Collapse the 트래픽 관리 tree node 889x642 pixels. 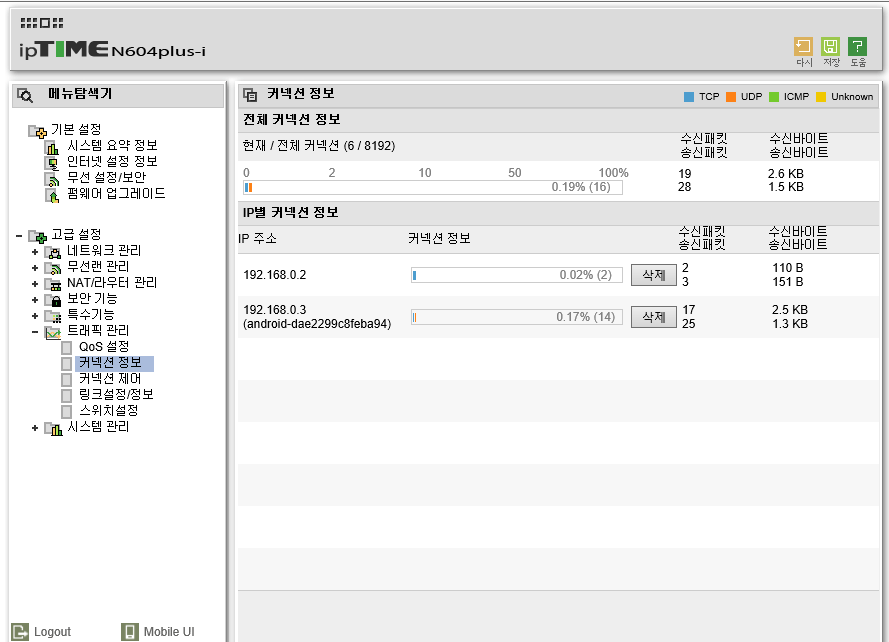35,331
